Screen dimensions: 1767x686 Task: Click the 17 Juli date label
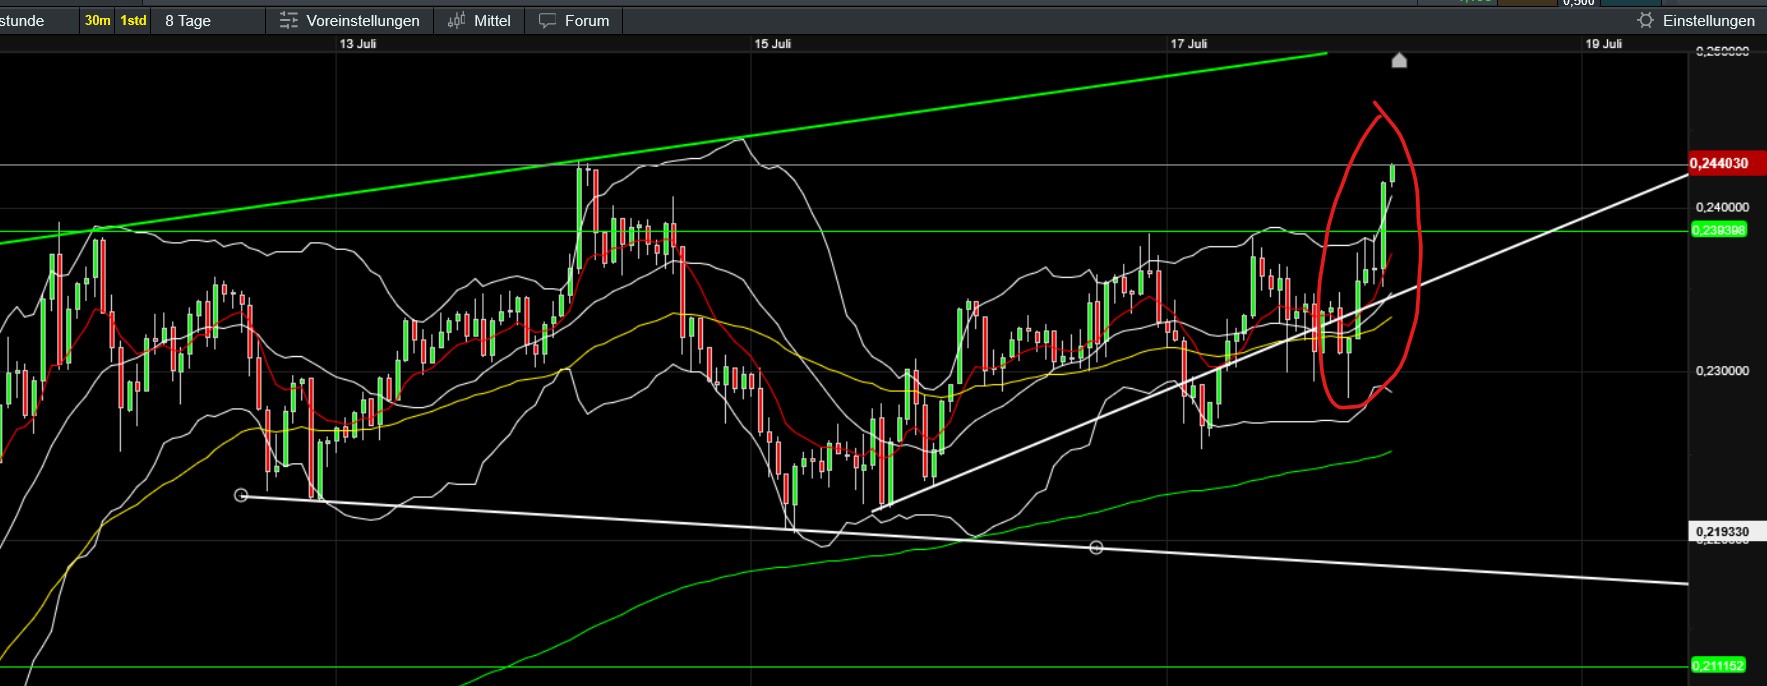tap(1189, 44)
